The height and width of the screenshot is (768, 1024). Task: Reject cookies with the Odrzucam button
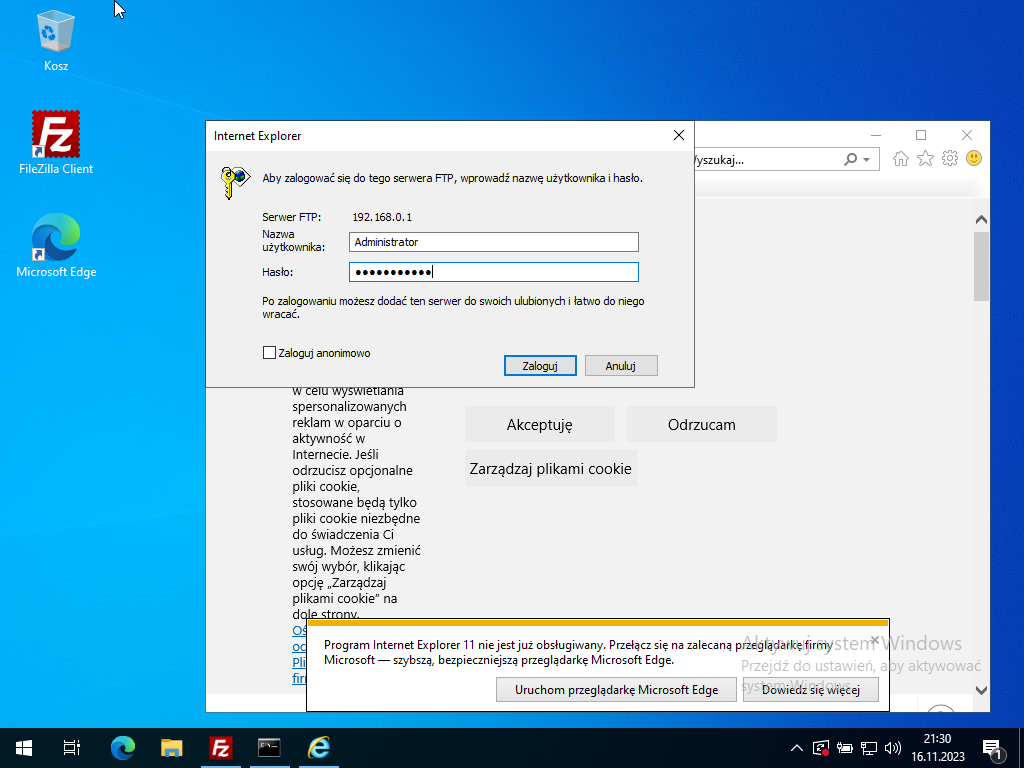click(x=701, y=424)
